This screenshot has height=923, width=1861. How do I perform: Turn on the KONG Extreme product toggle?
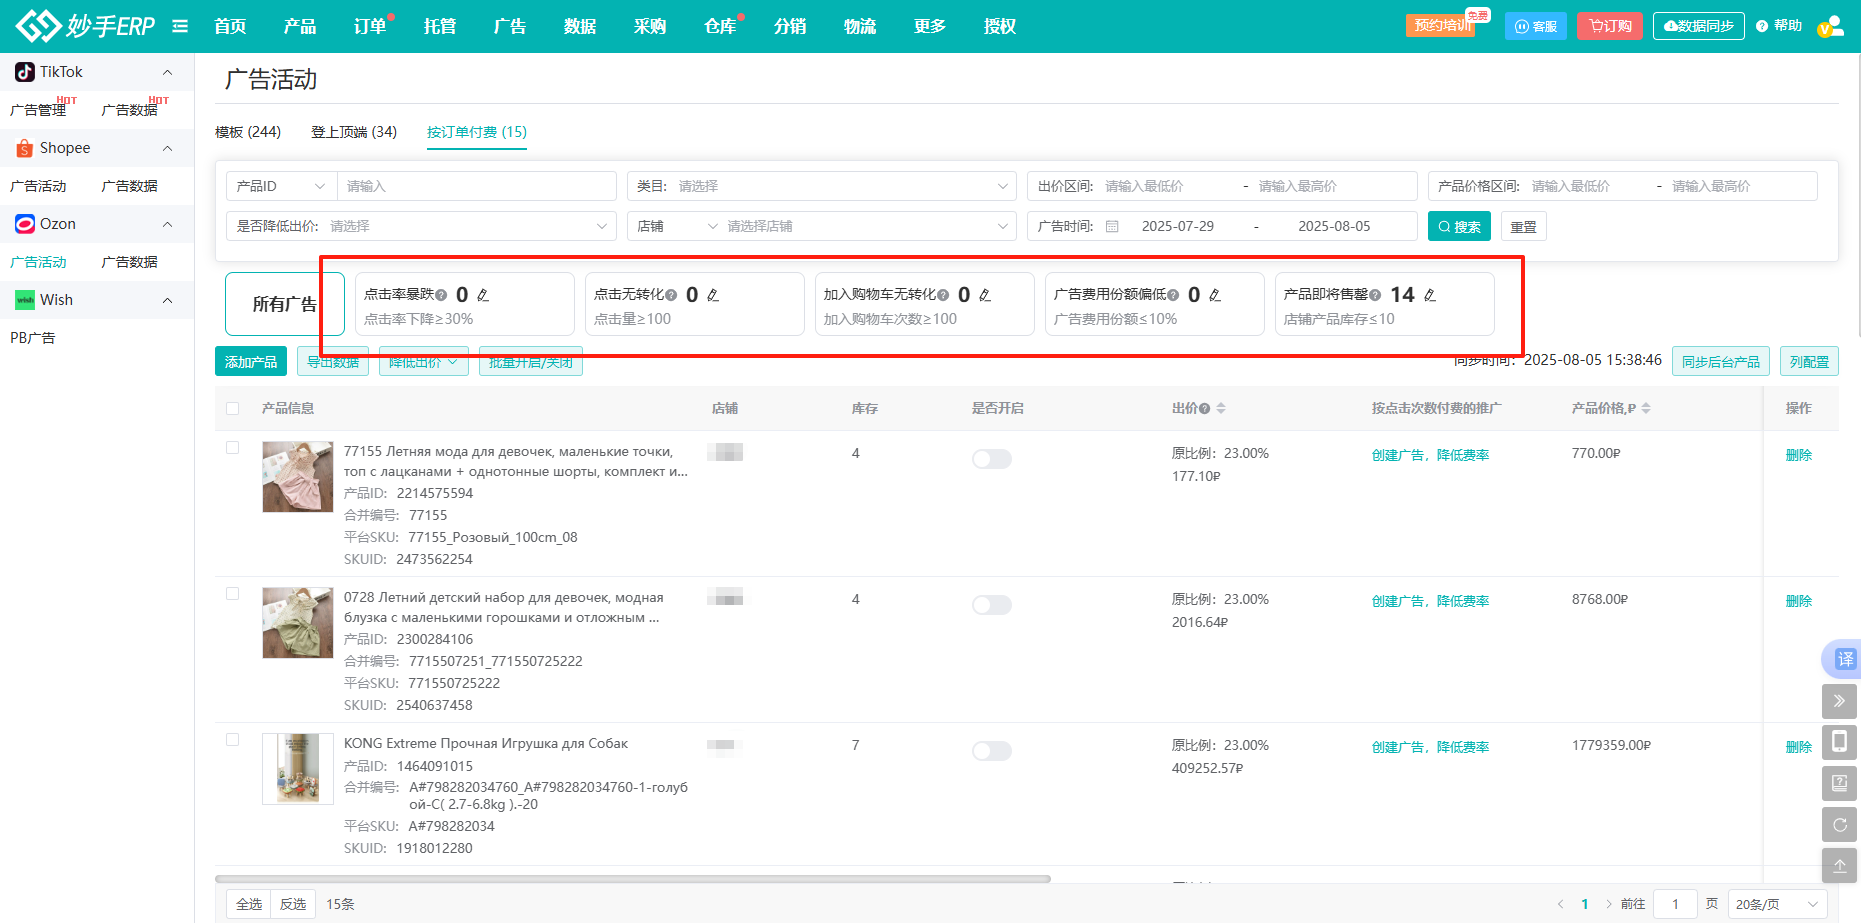[992, 751]
